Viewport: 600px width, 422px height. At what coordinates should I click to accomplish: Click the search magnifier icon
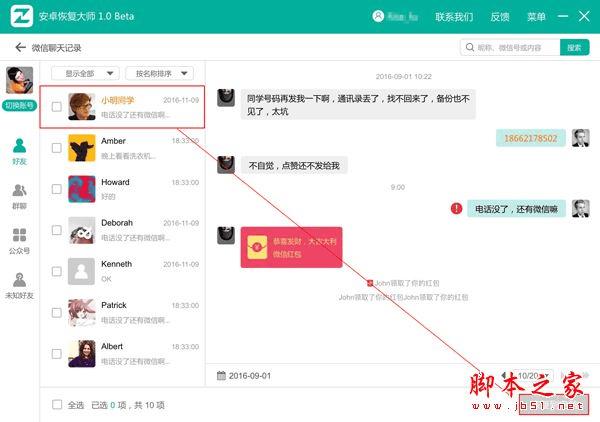point(470,47)
